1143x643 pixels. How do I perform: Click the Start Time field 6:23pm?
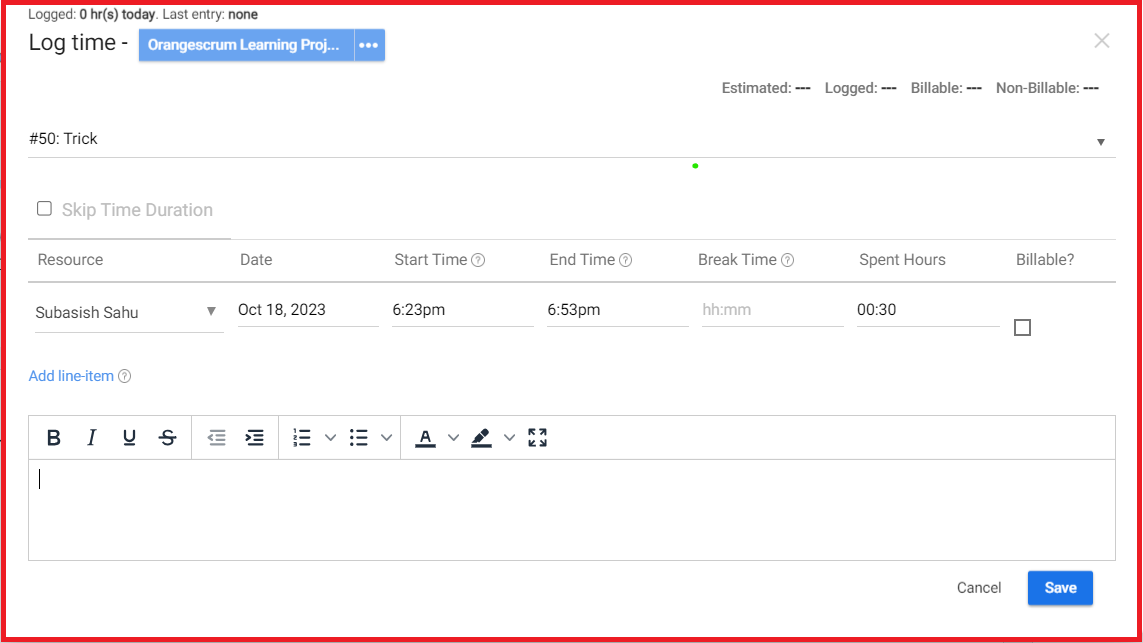pyautogui.click(x=462, y=310)
